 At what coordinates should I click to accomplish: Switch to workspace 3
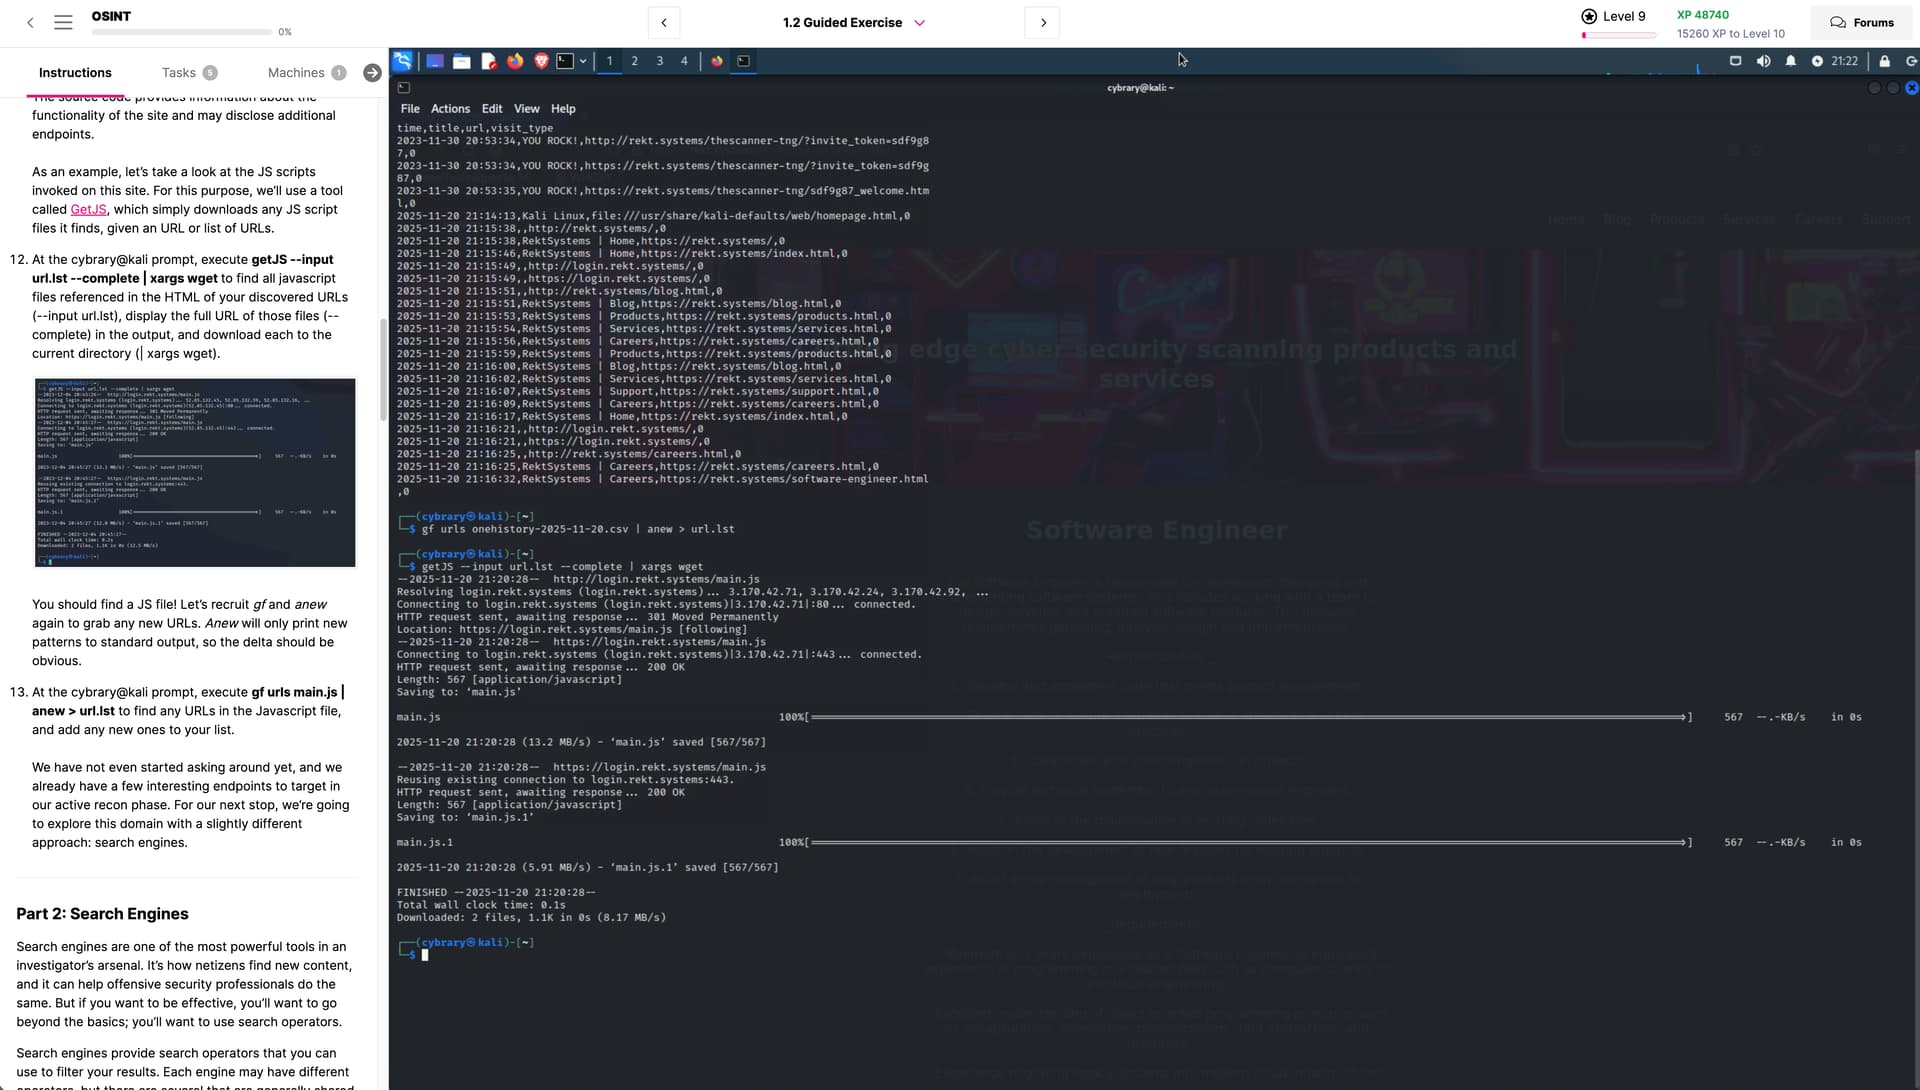click(659, 61)
